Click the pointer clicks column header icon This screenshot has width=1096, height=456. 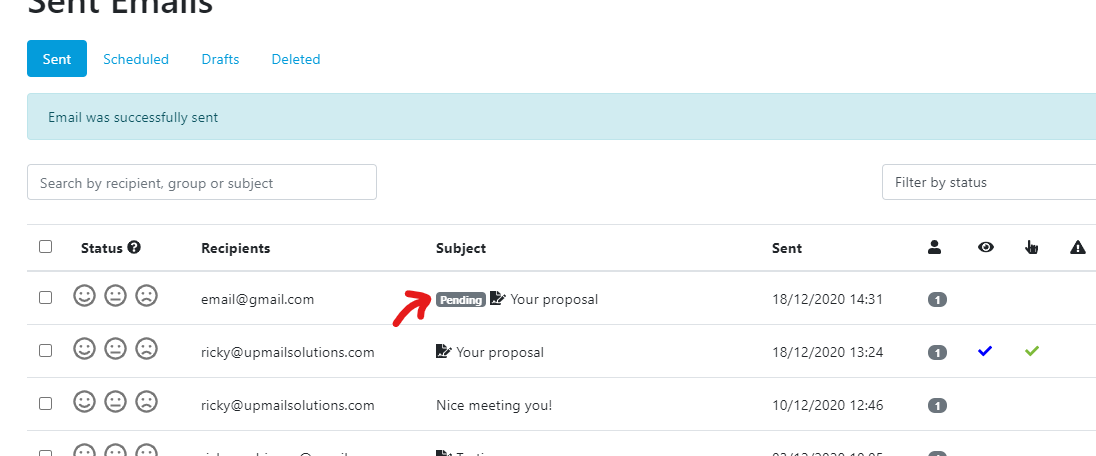click(1032, 247)
